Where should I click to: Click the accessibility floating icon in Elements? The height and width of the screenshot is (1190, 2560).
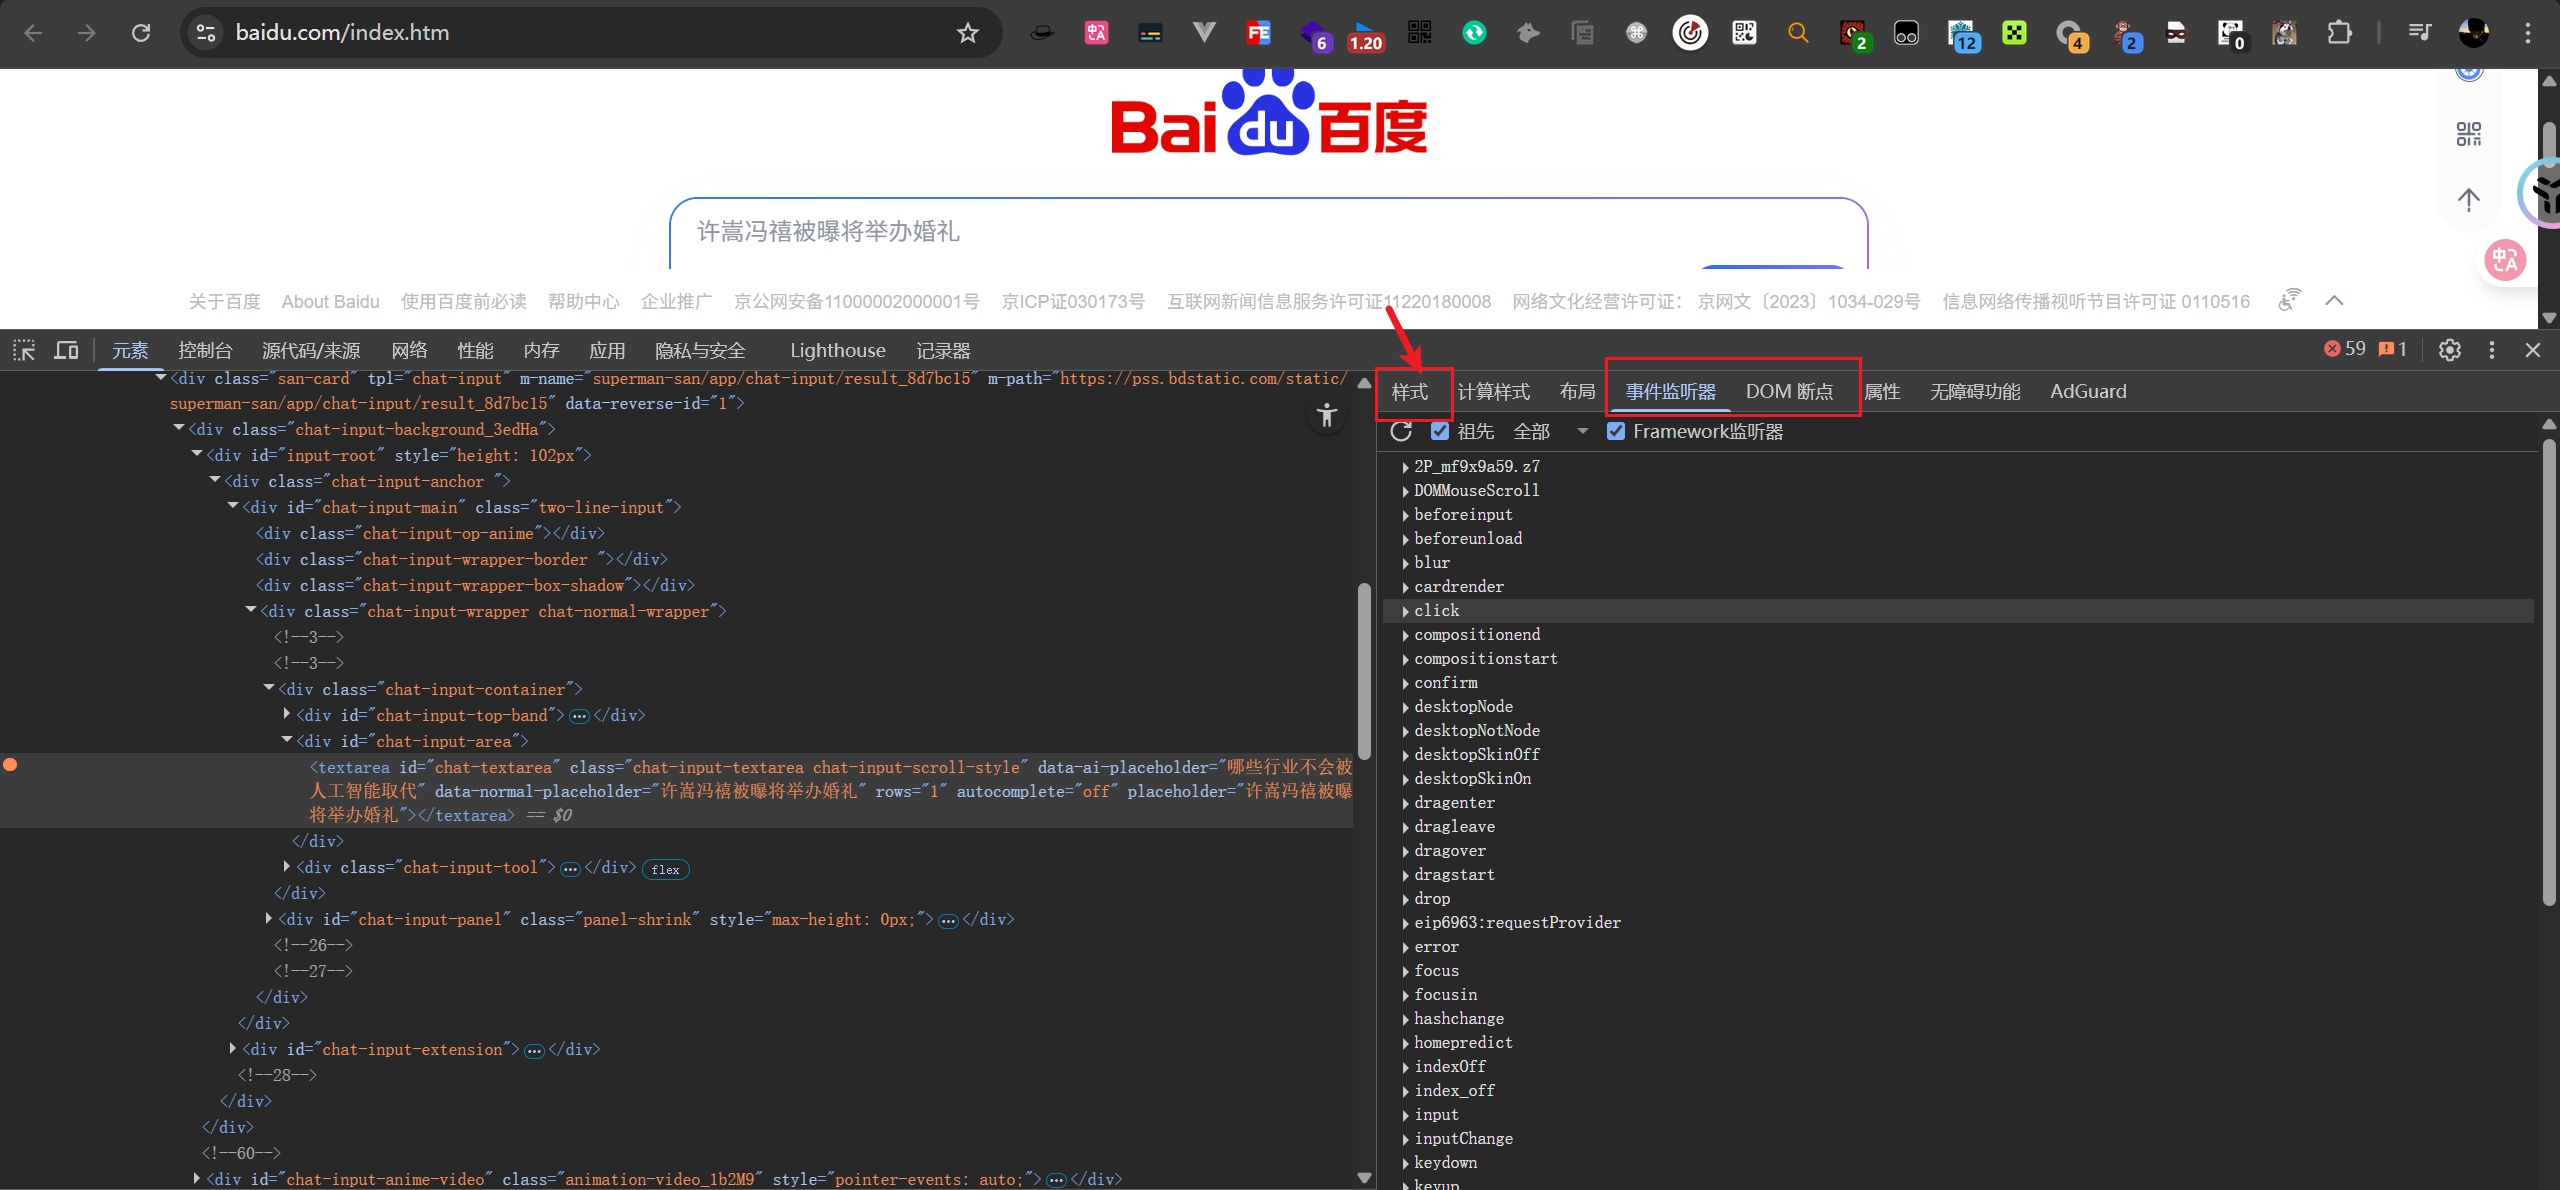(1326, 415)
